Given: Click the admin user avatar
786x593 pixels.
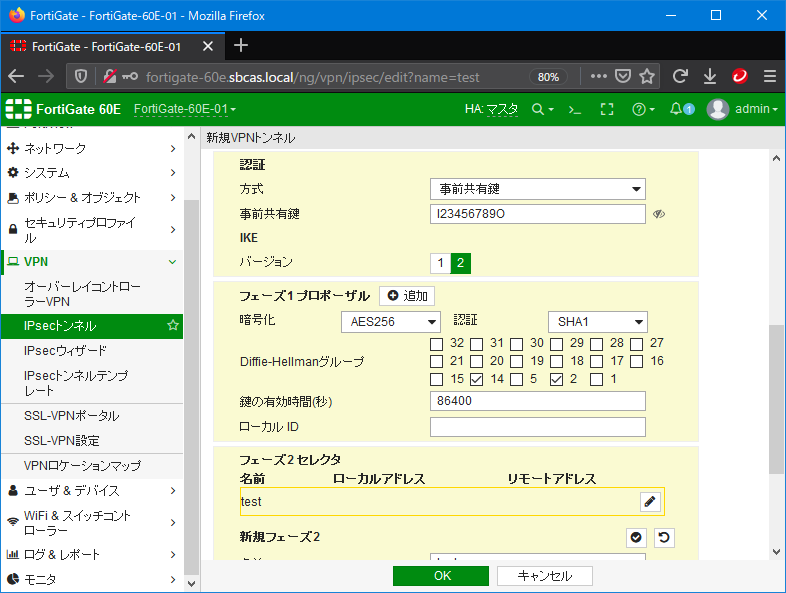Looking at the screenshot, I should 717,109.
